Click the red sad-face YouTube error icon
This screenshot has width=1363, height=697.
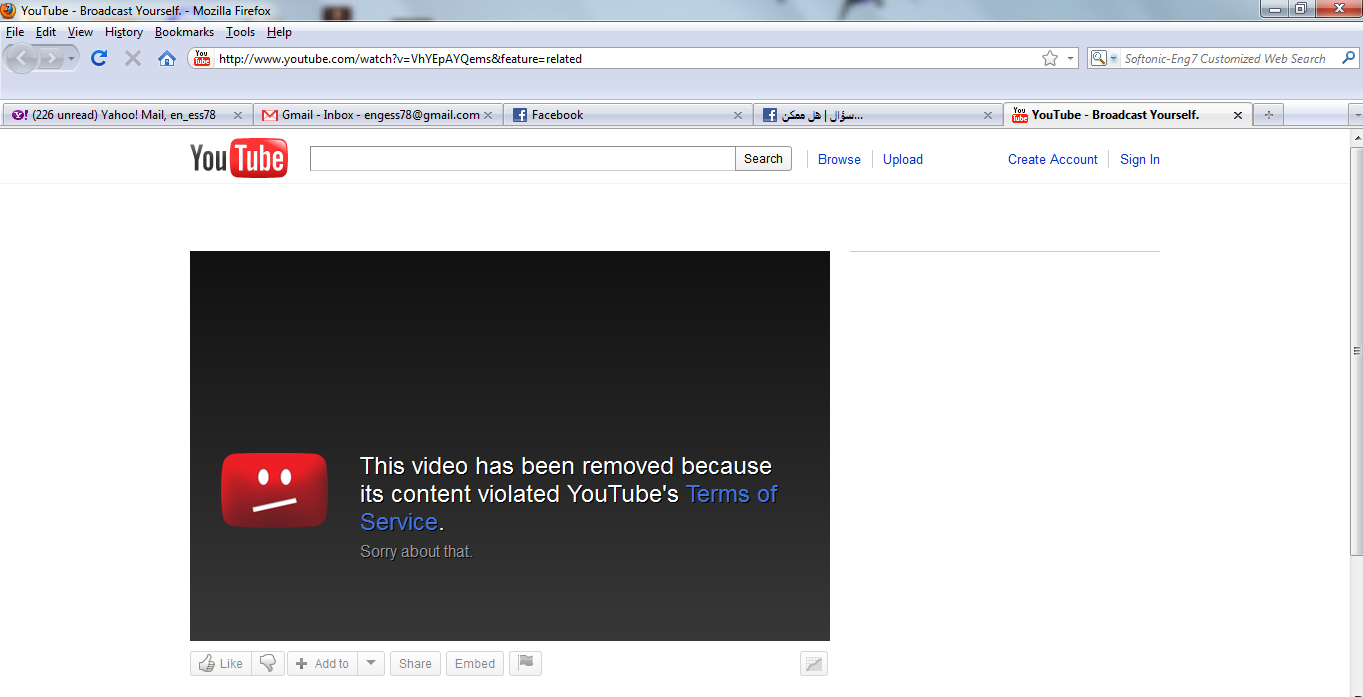[274, 490]
